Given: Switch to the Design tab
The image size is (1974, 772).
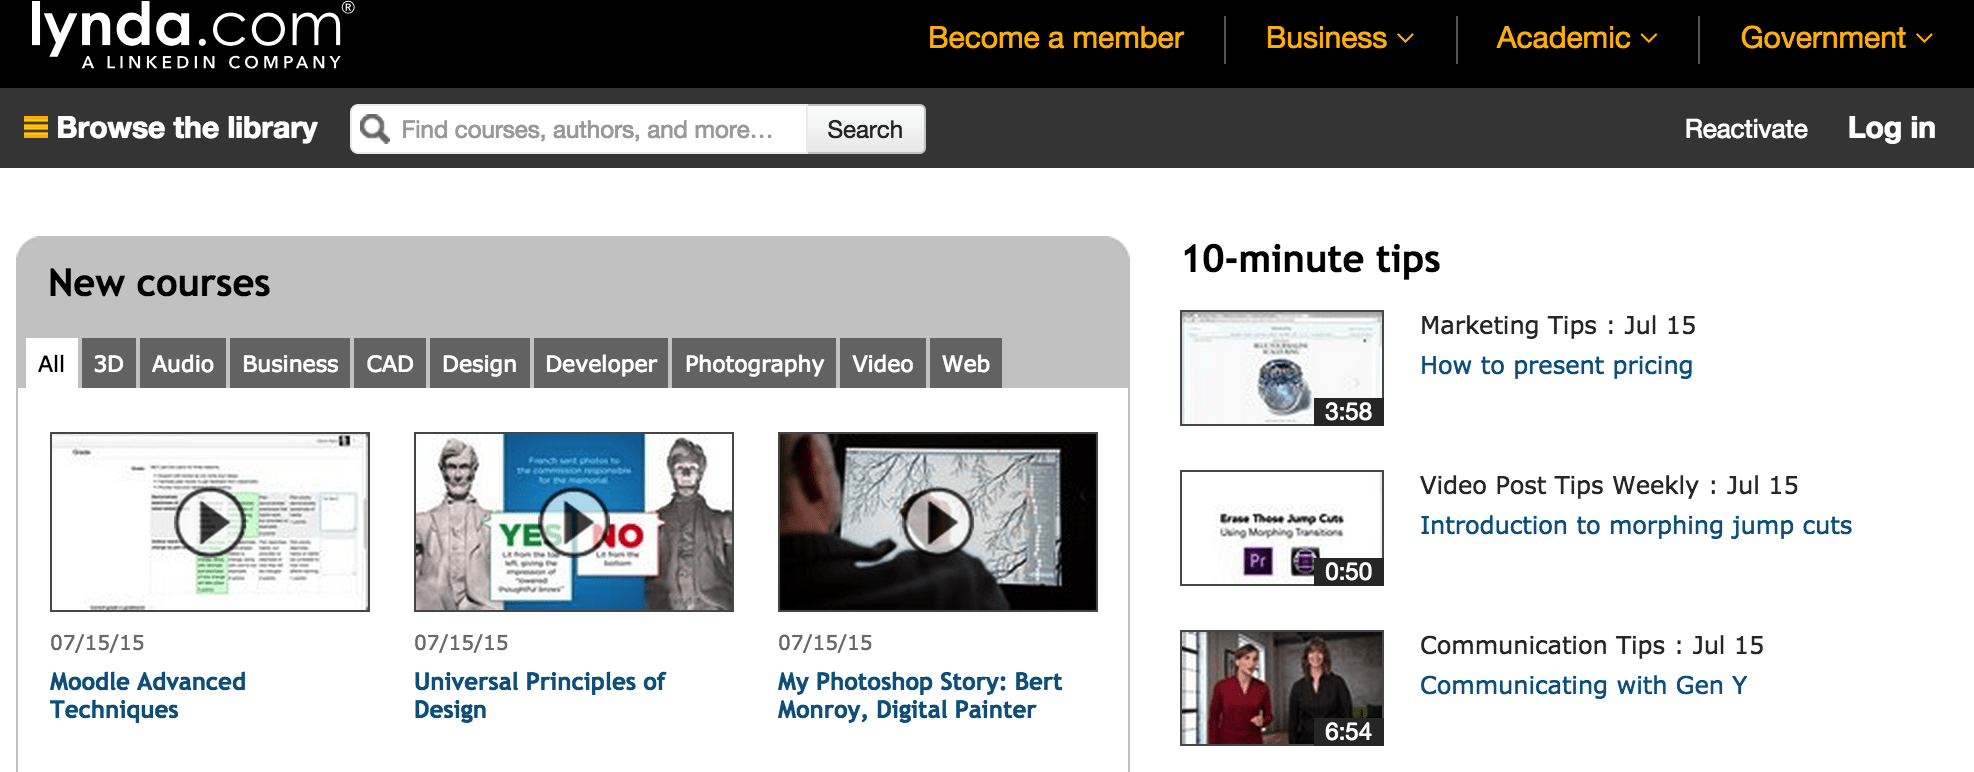Looking at the screenshot, I should click(x=480, y=363).
